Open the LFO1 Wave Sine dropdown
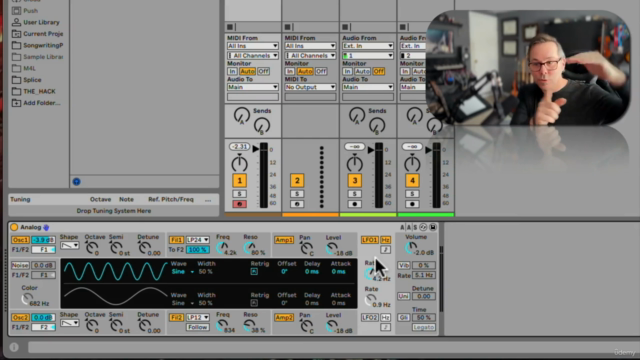The height and width of the screenshot is (360, 640). [182, 272]
